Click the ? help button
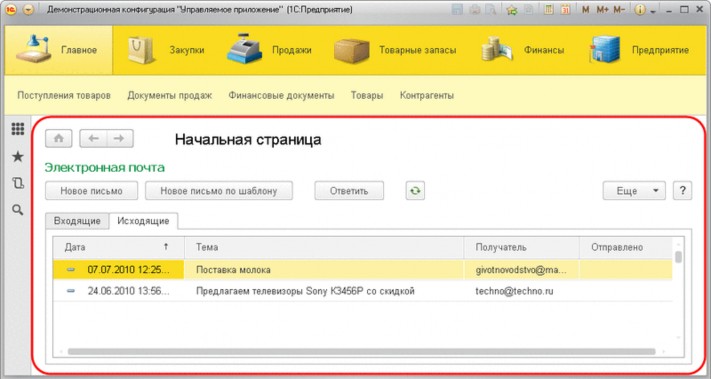Screen dimensions: 711x379 [682, 191]
